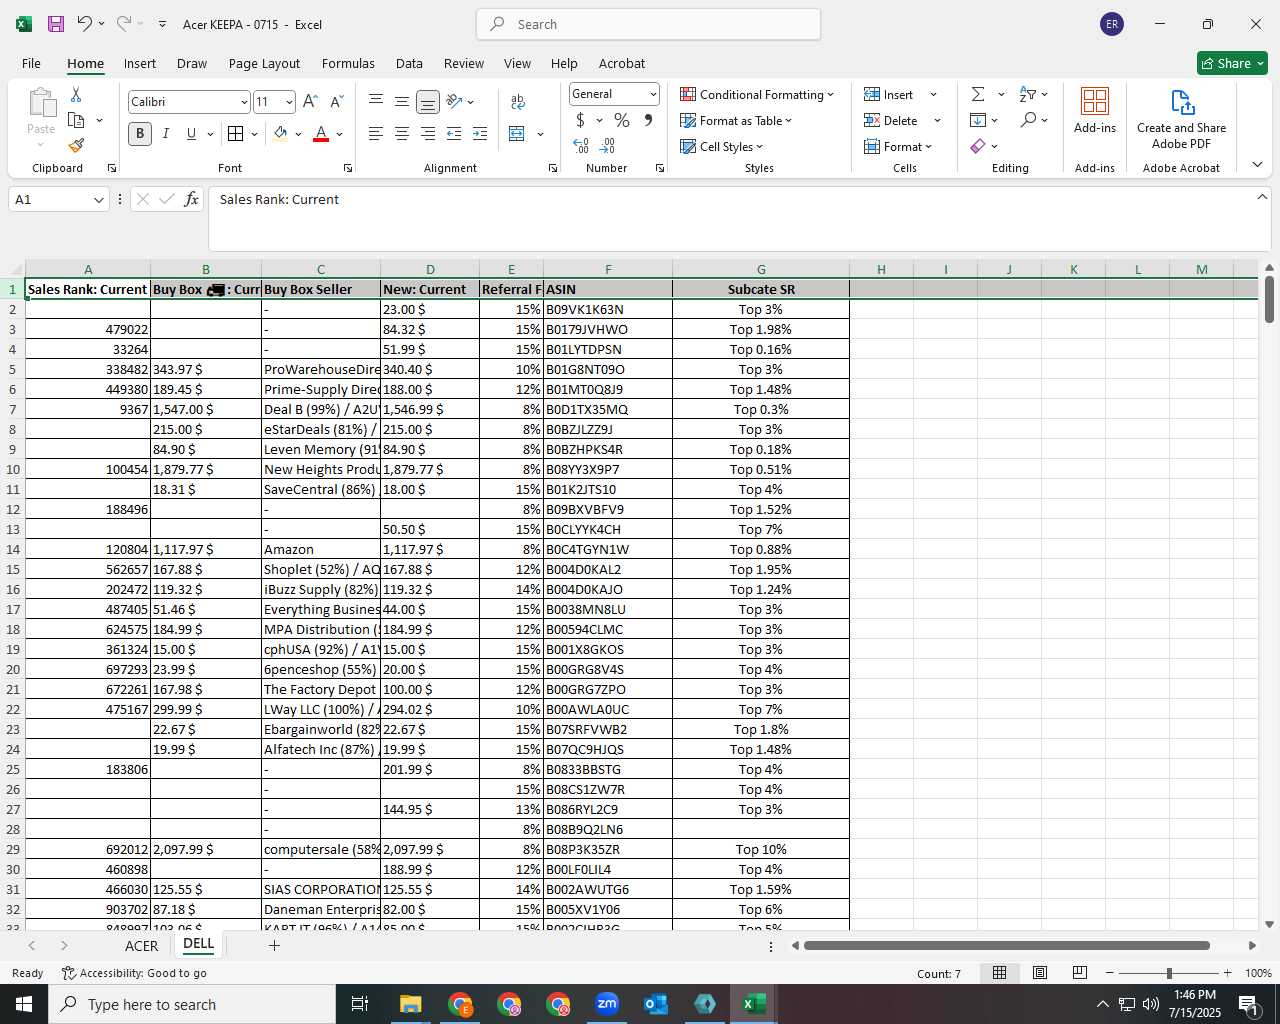Select the column G header
Image resolution: width=1280 pixels, height=1024 pixels.
761,269
